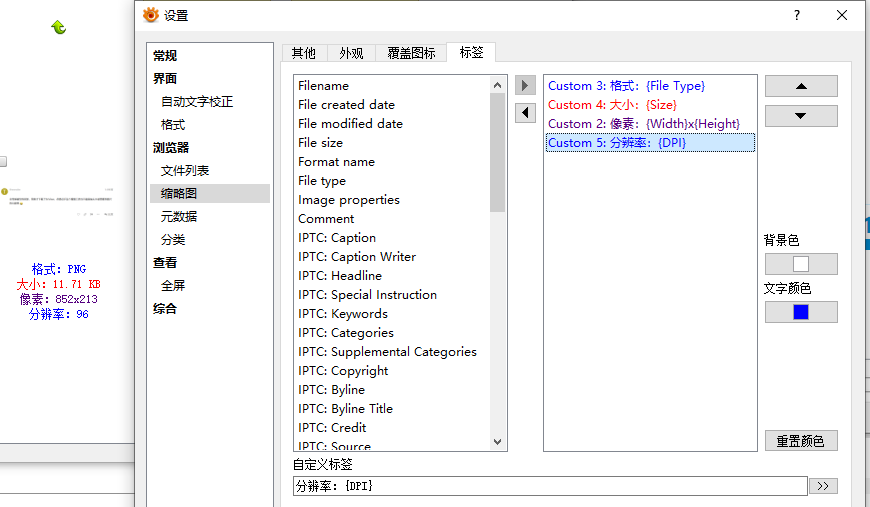
Task: Select 'IPTC: Keywords' in the available list
Action: point(343,314)
